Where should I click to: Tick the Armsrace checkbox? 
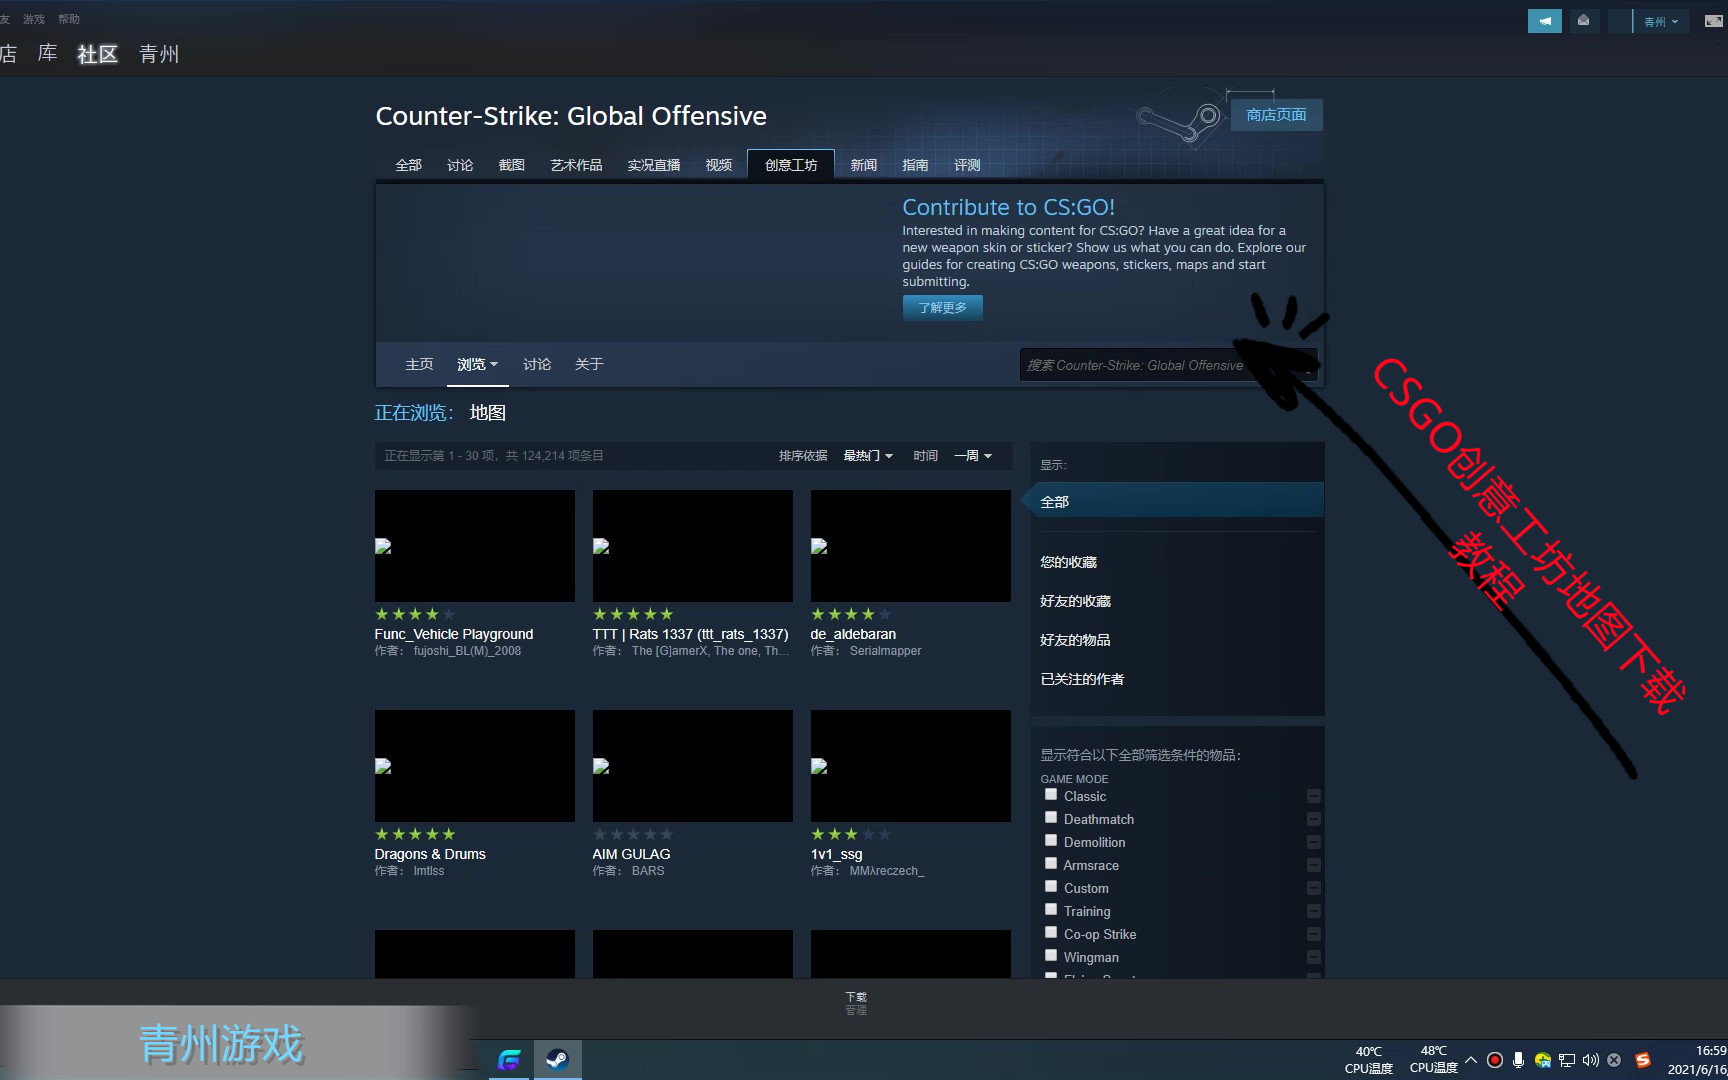click(x=1051, y=863)
